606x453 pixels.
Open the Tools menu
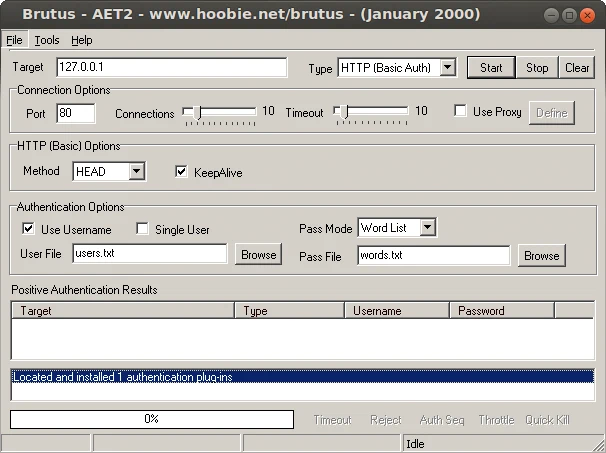[x=47, y=40]
